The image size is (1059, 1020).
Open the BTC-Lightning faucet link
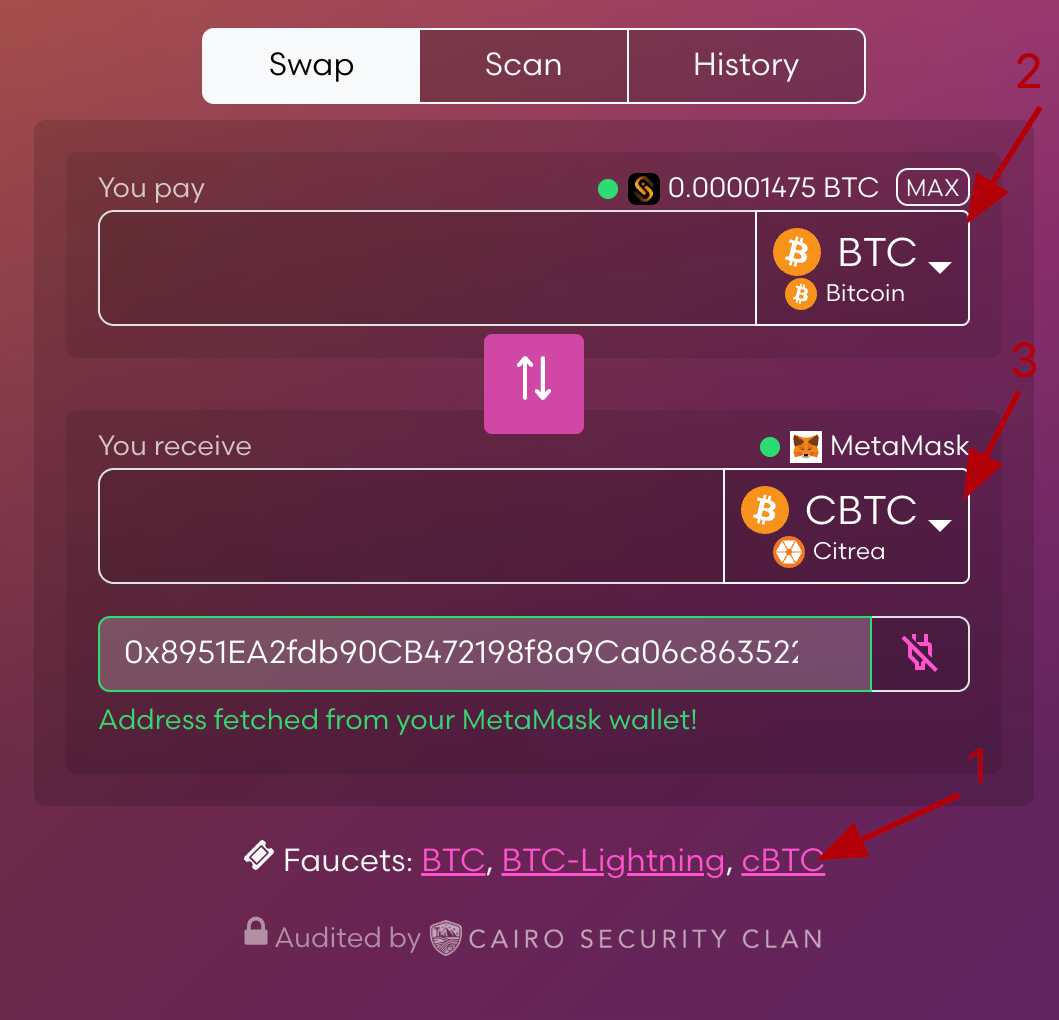(x=612, y=860)
